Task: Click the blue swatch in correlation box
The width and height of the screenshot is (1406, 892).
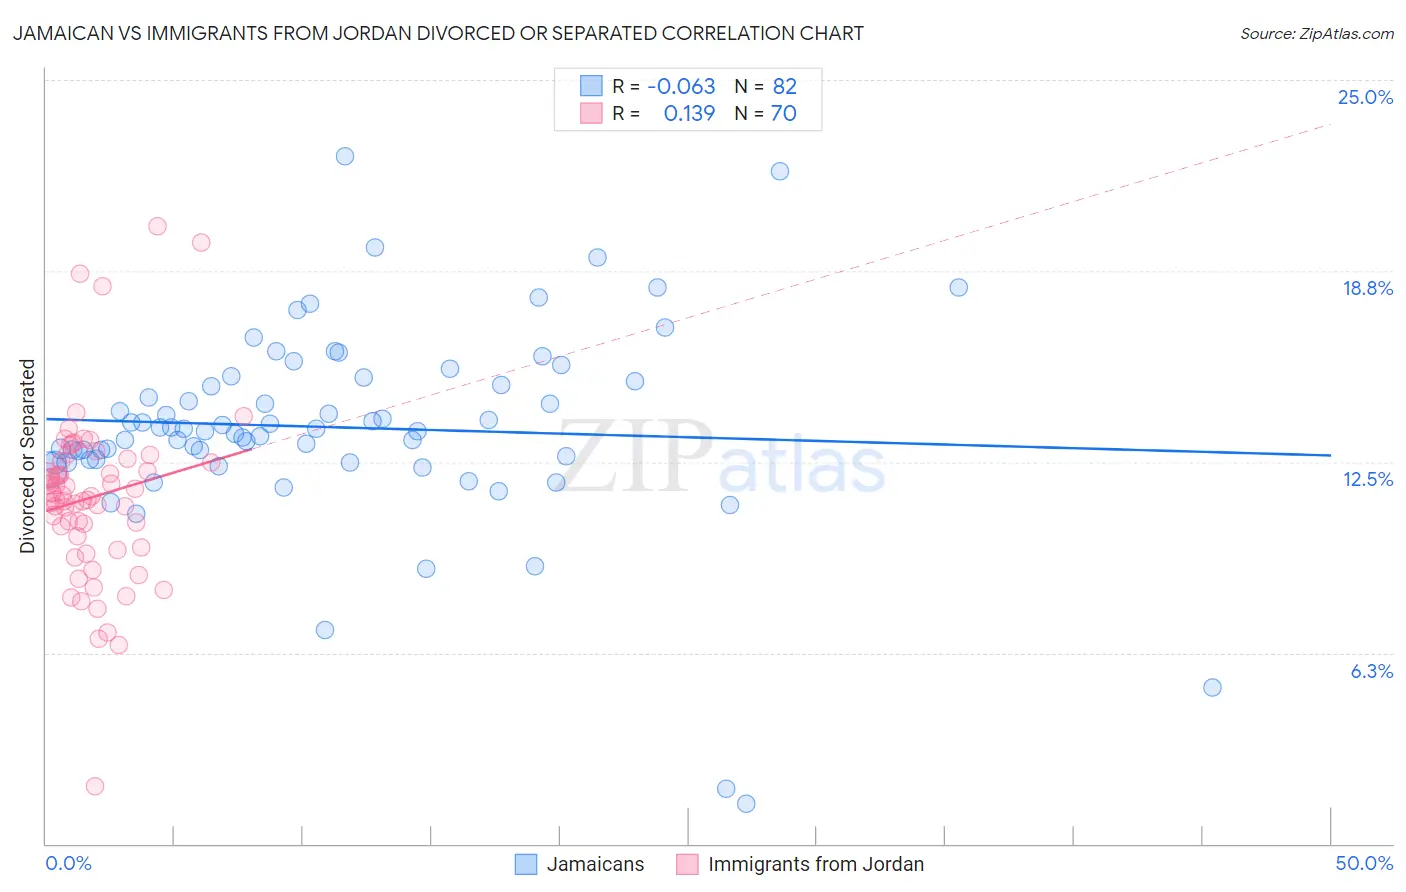Action: click(591, 86)
